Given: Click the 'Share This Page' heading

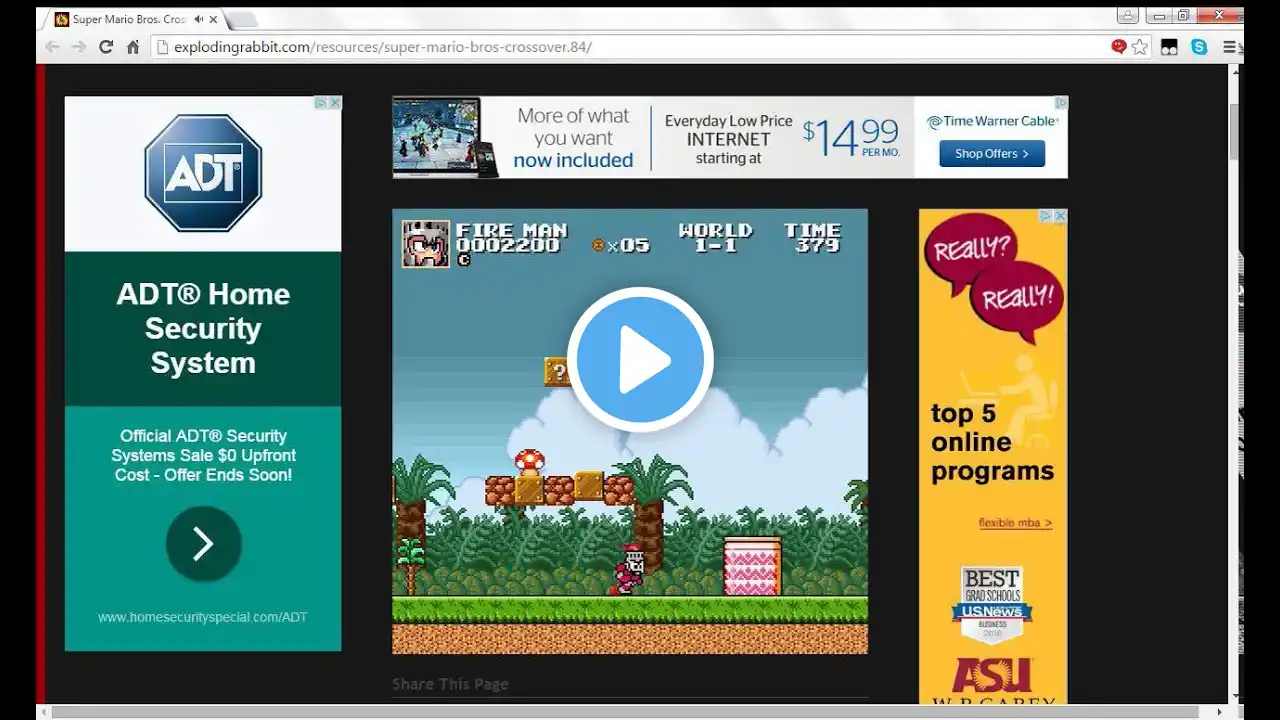Looking at the screenshot, I should (x=450, y=684).
